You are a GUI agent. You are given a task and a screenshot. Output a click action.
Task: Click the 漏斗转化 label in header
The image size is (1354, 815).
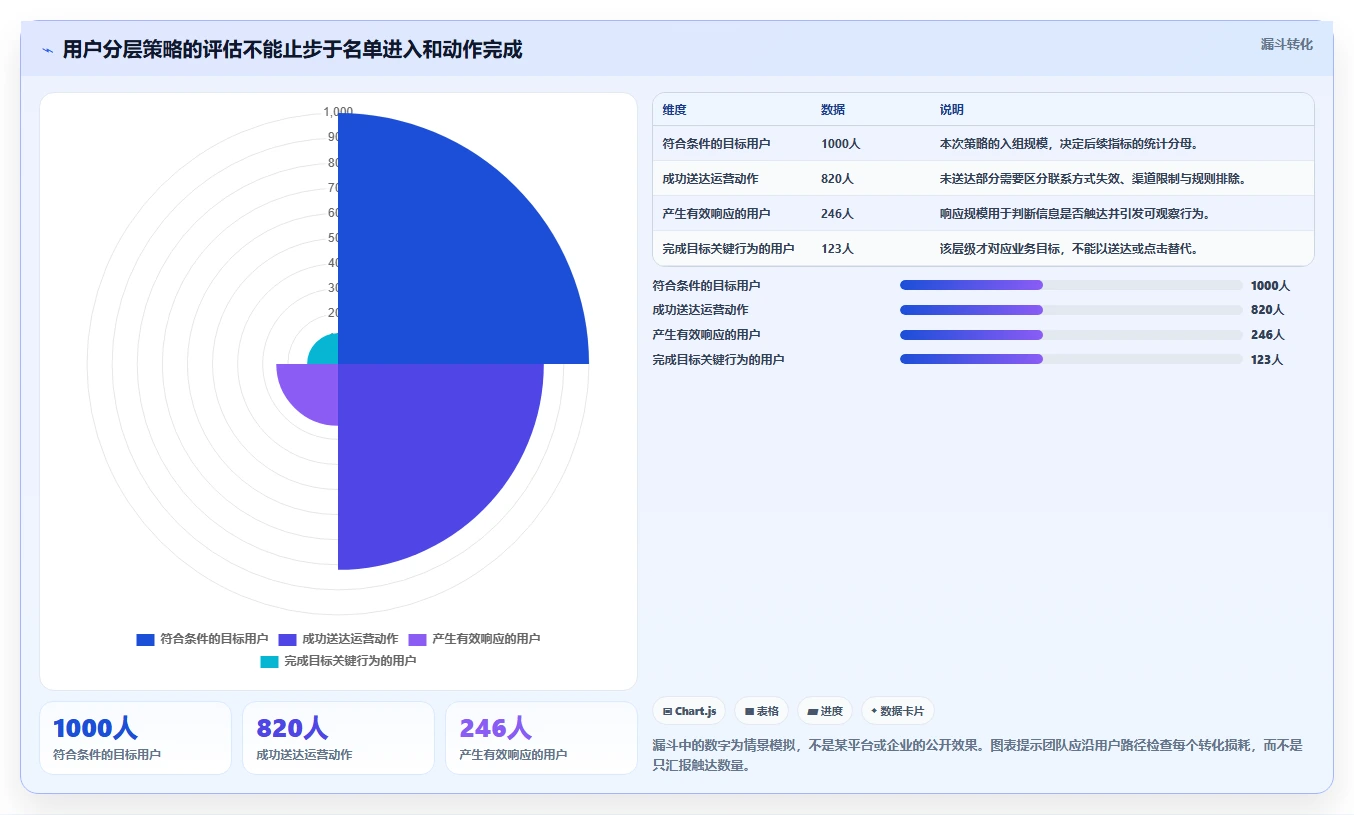pyautogui.click(x=1286, y=44)
